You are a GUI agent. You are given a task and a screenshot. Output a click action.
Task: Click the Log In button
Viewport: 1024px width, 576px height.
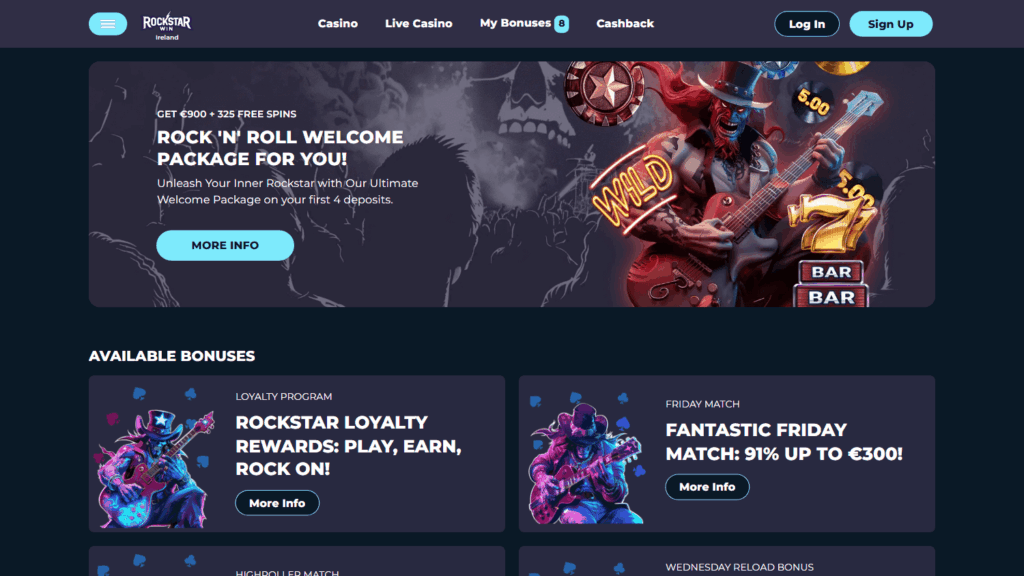click(x=807, y=24)
